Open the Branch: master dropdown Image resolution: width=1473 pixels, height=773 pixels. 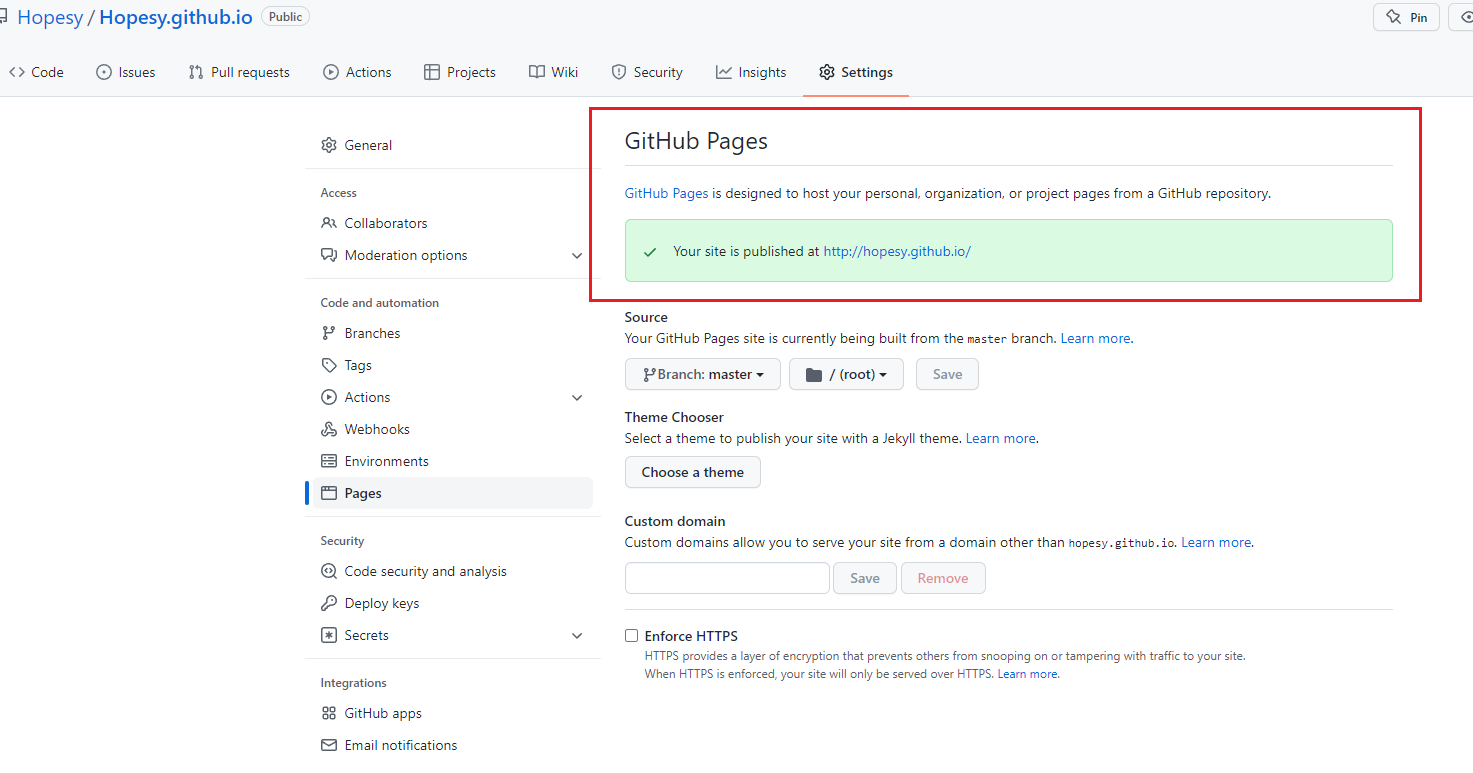(702, 374)
